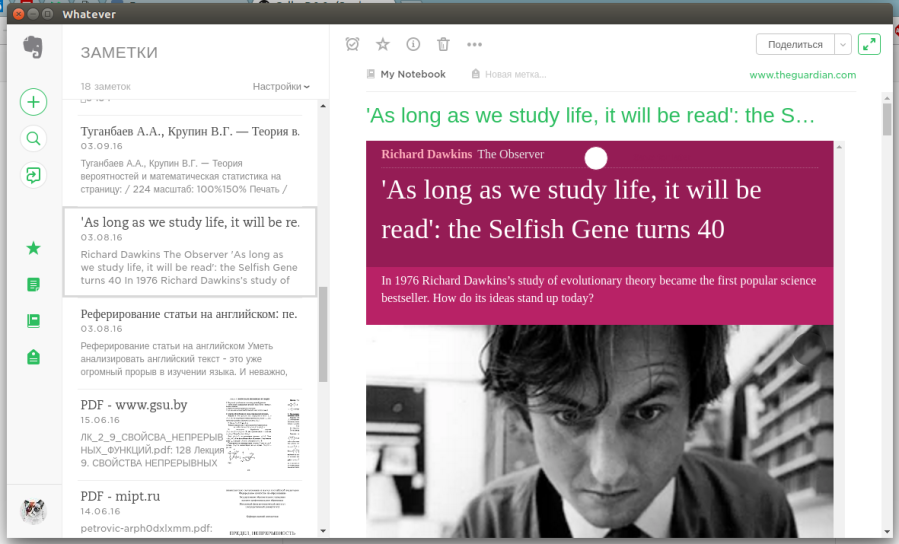Open the PDF - www.gsu.by note
The image size is (899, 544).
(x=190, y=435)
